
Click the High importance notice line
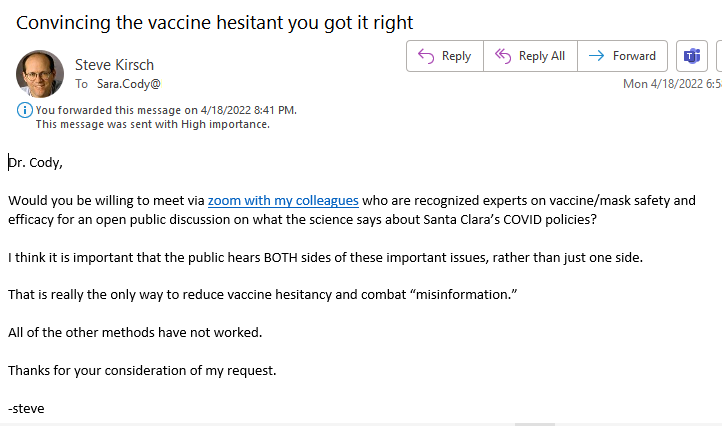click(153, 124)
